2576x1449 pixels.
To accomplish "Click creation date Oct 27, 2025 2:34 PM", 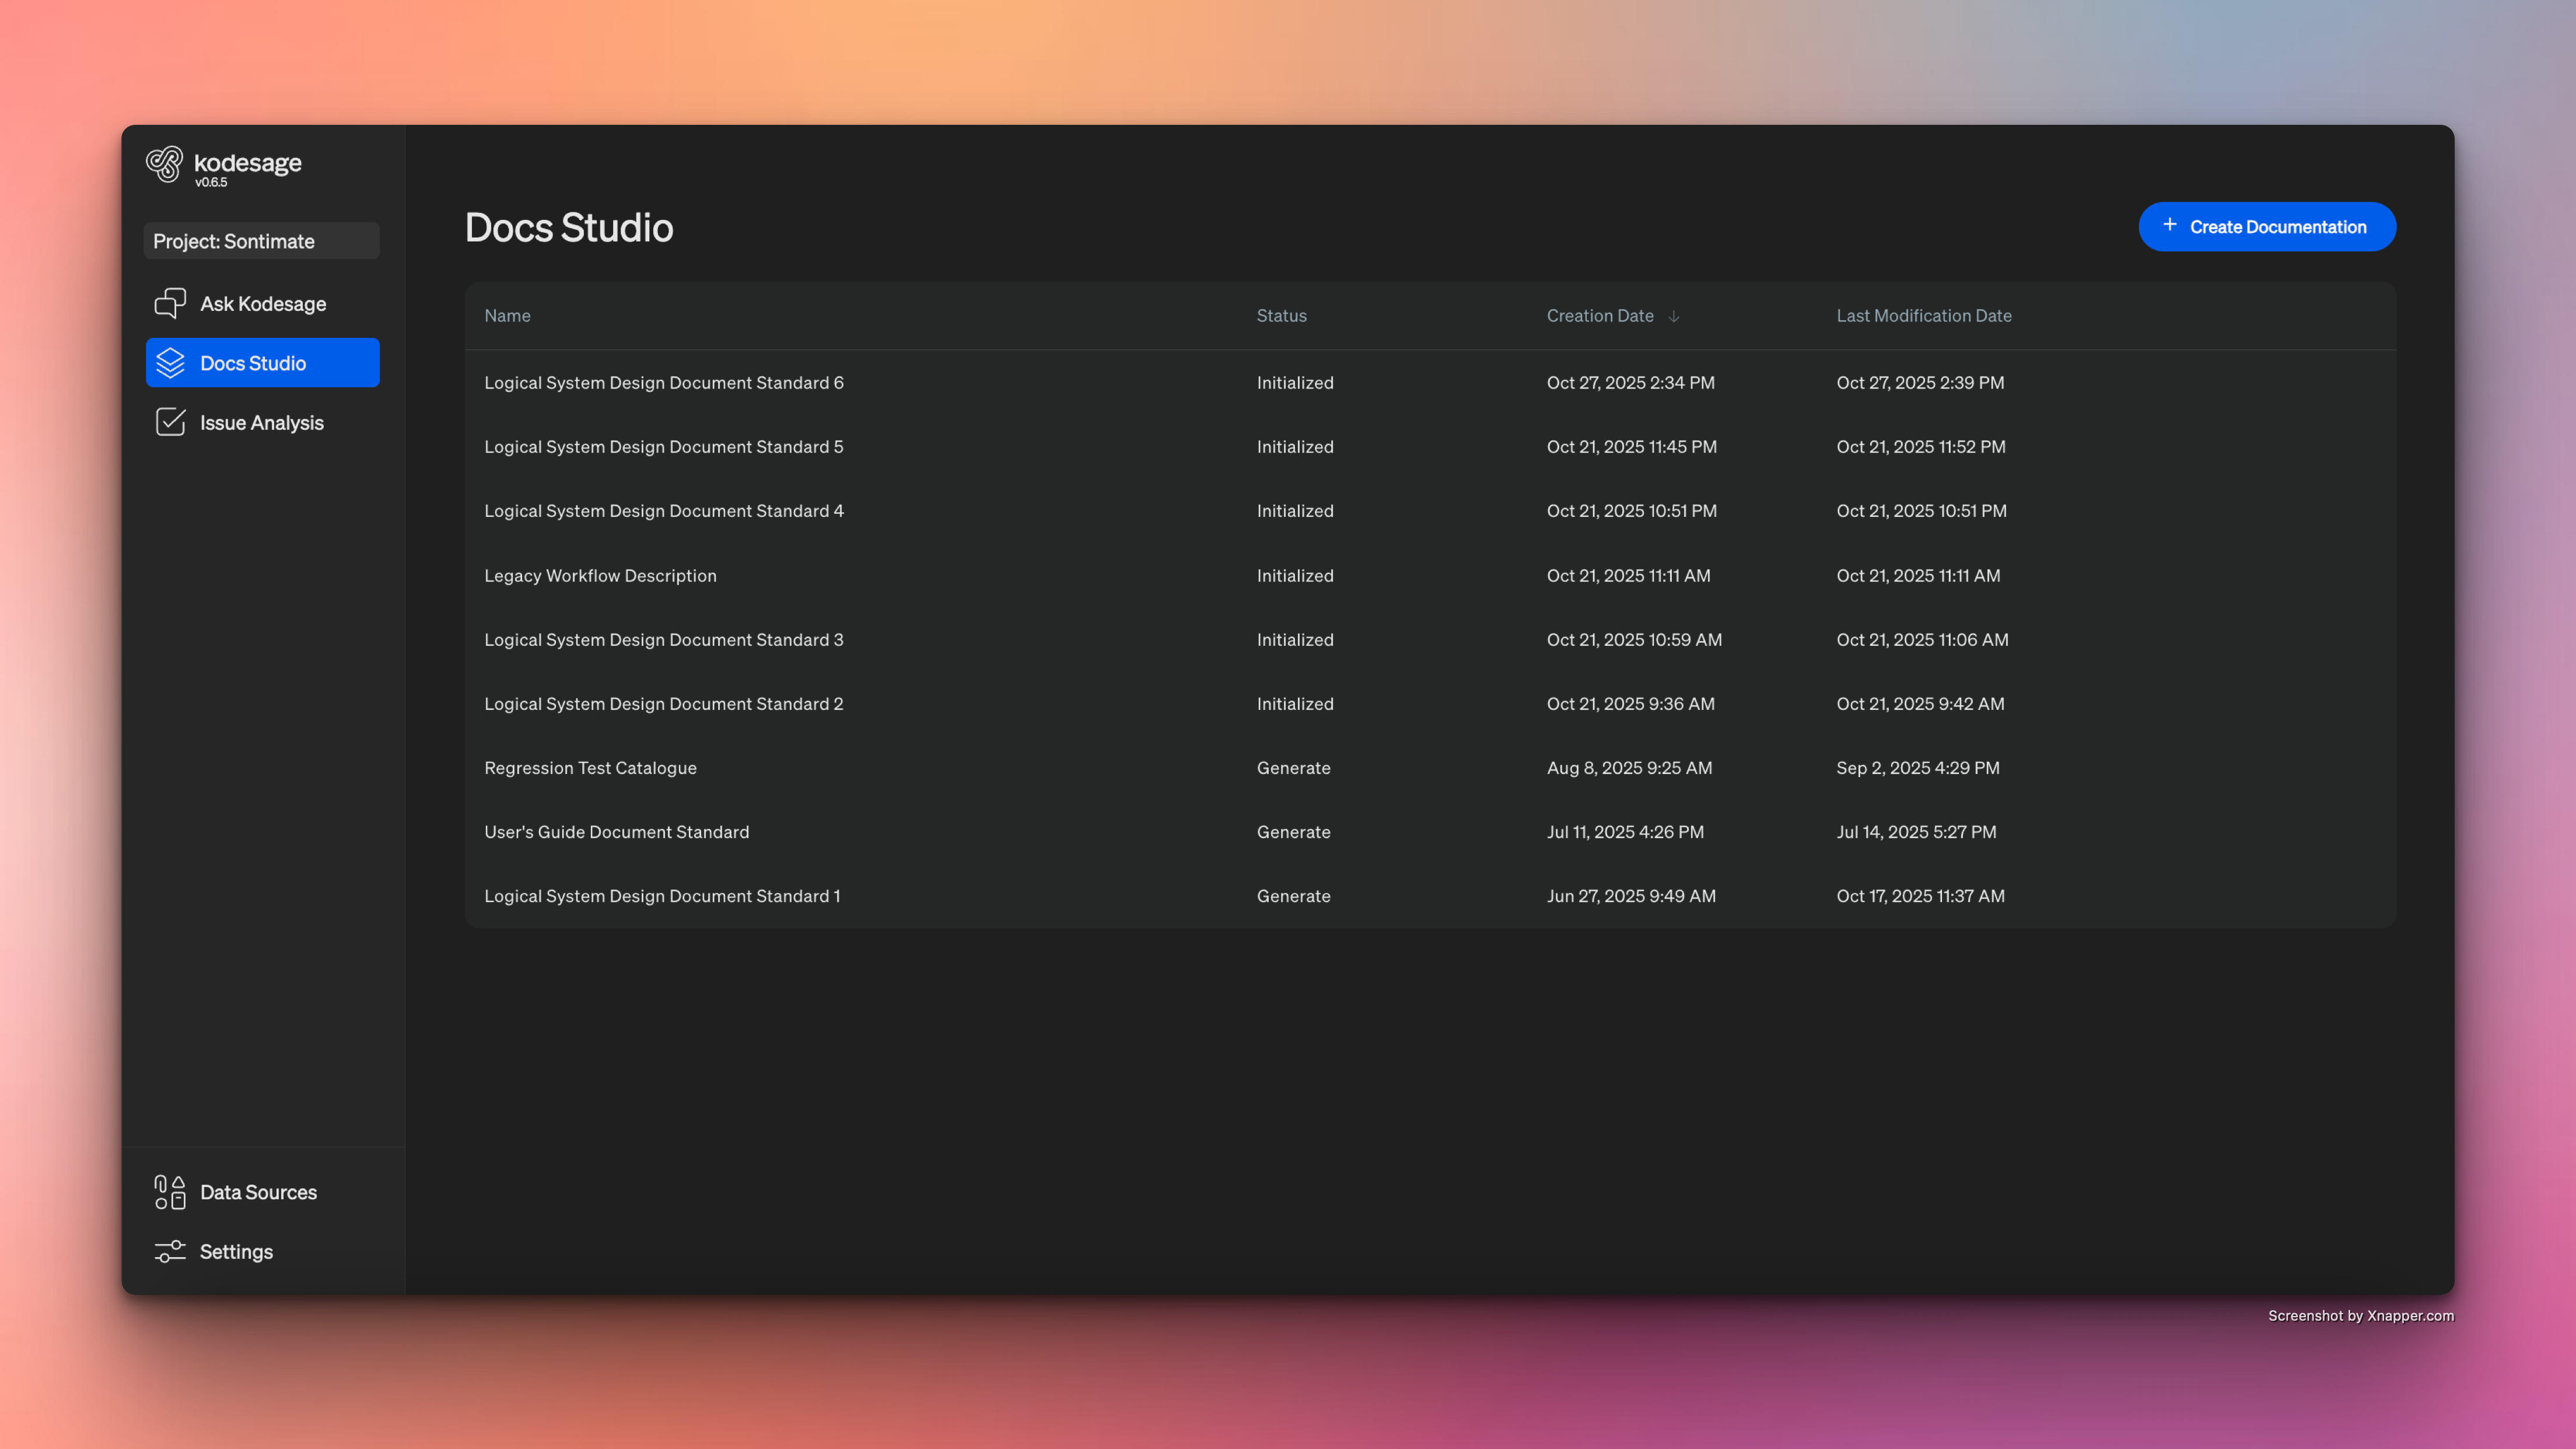I will [1631, 383].
